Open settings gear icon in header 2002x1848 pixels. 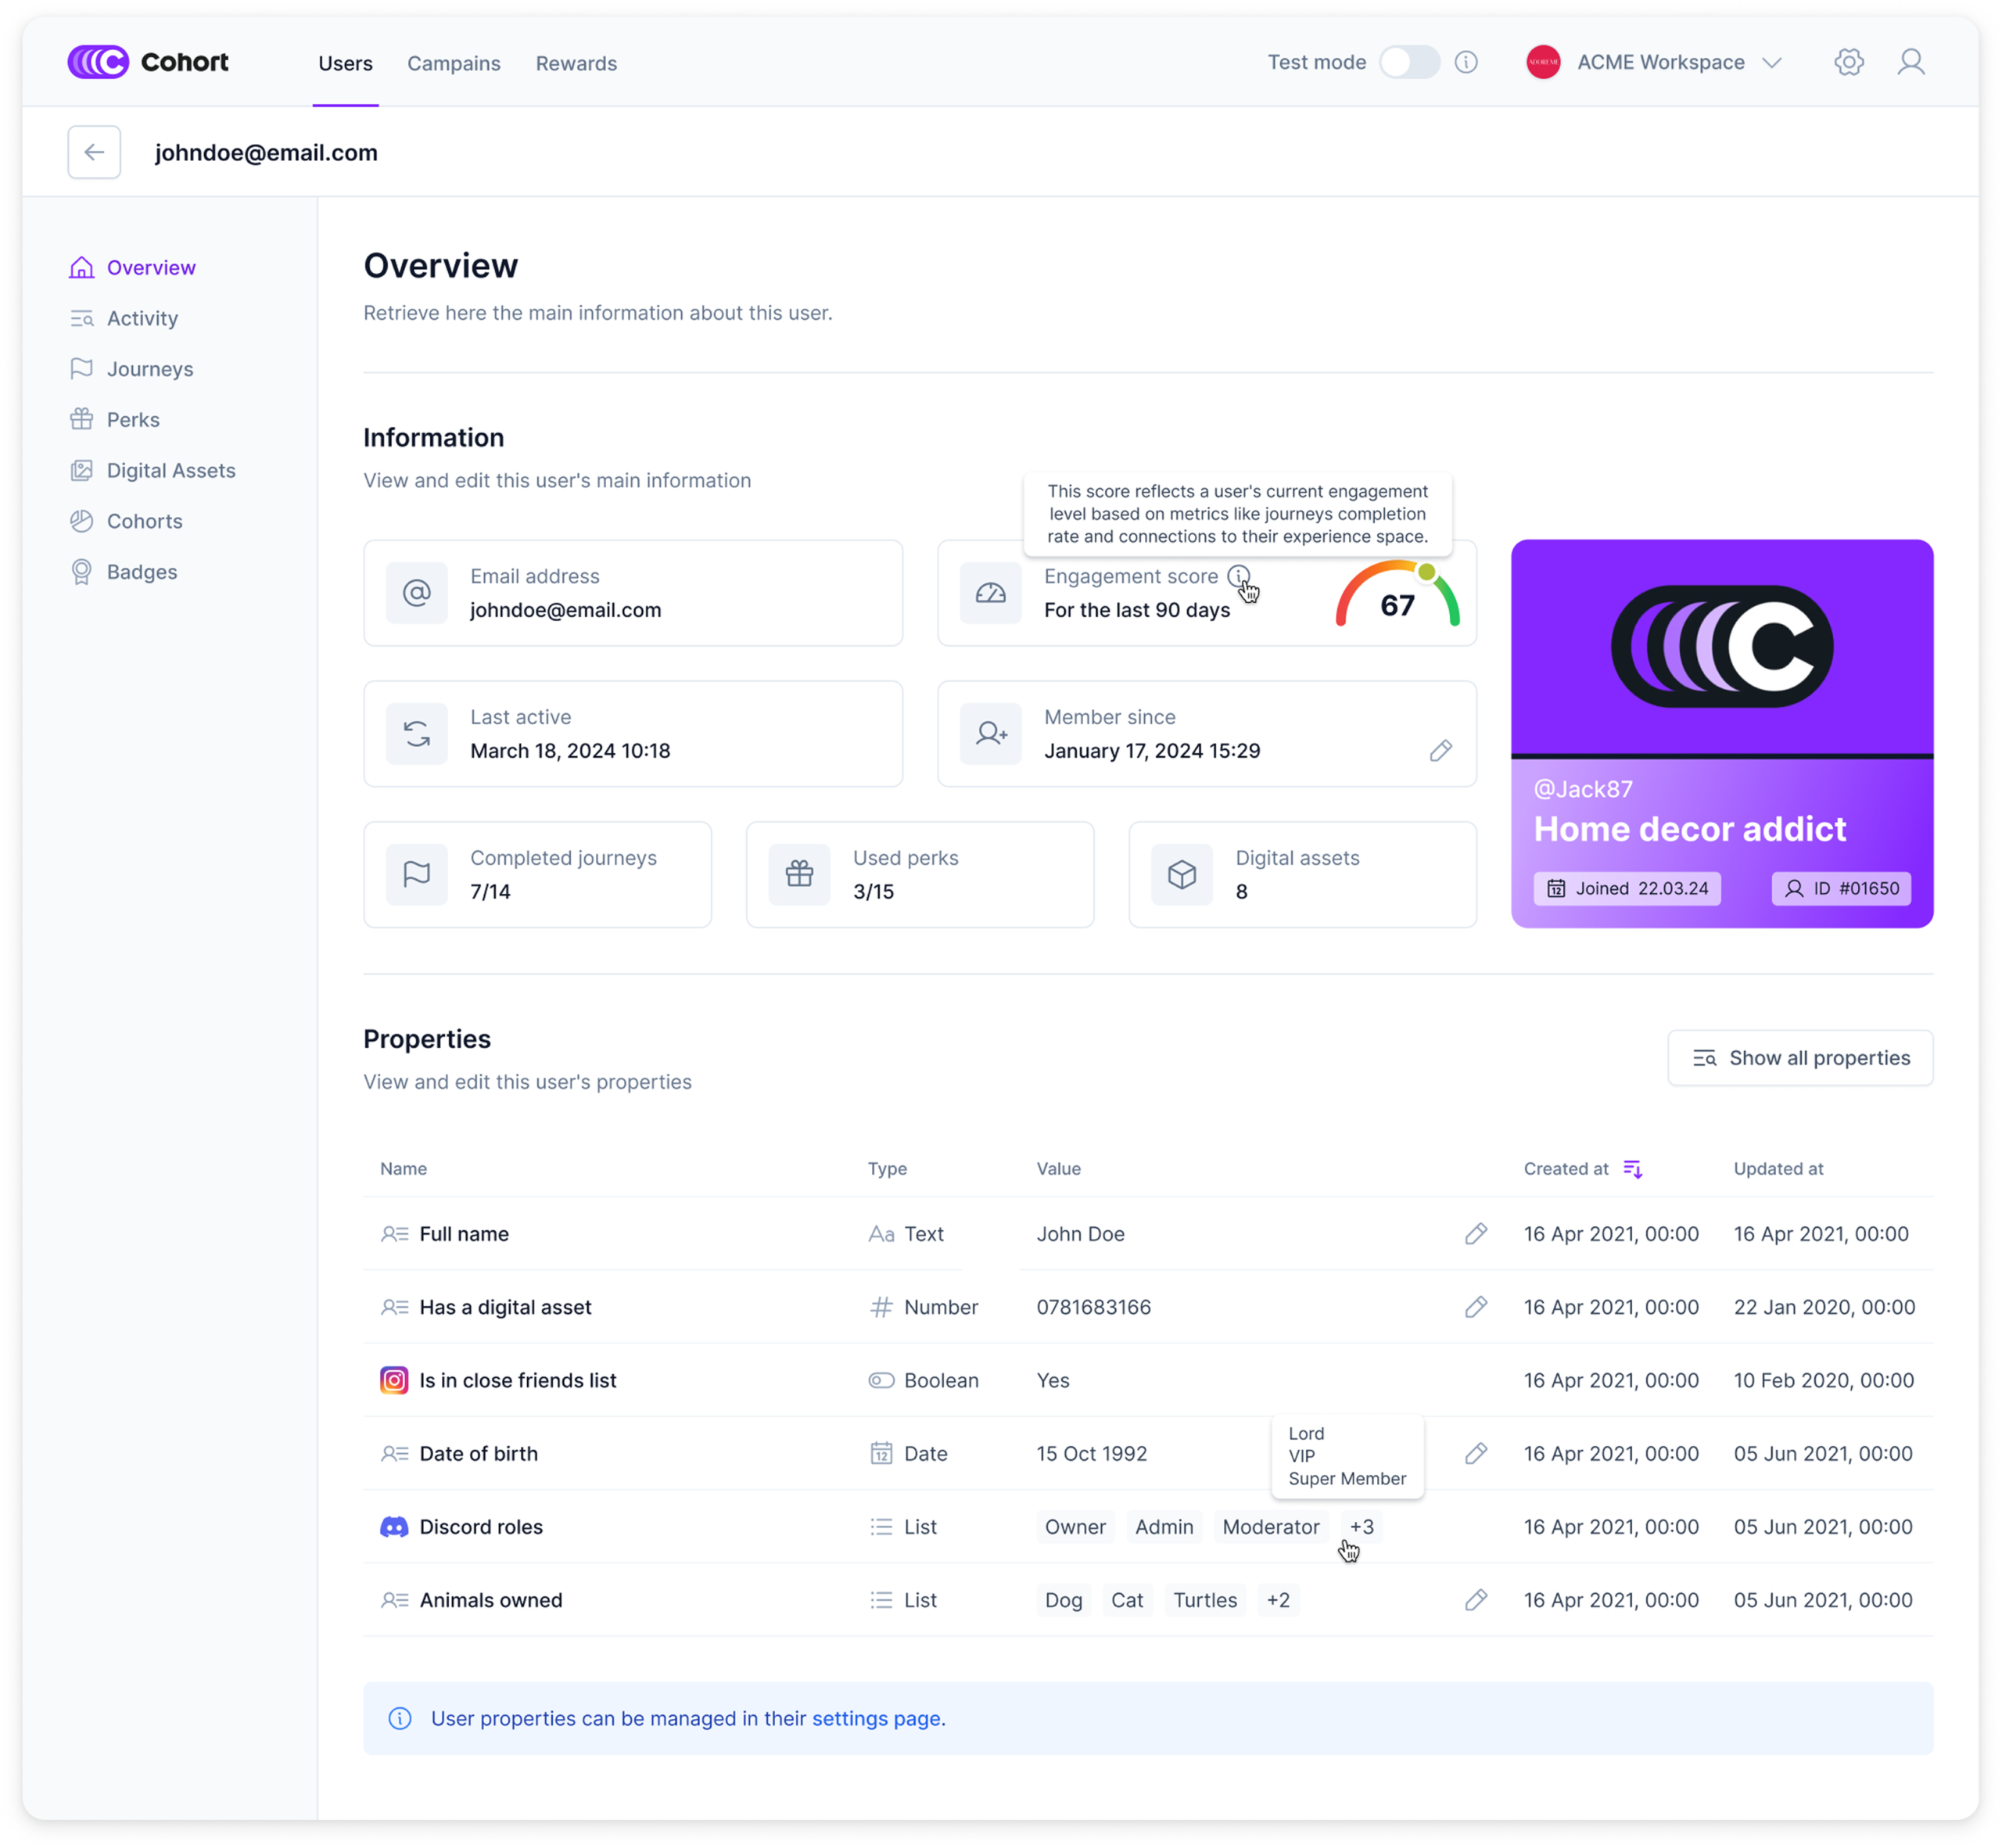point(1848,62)
